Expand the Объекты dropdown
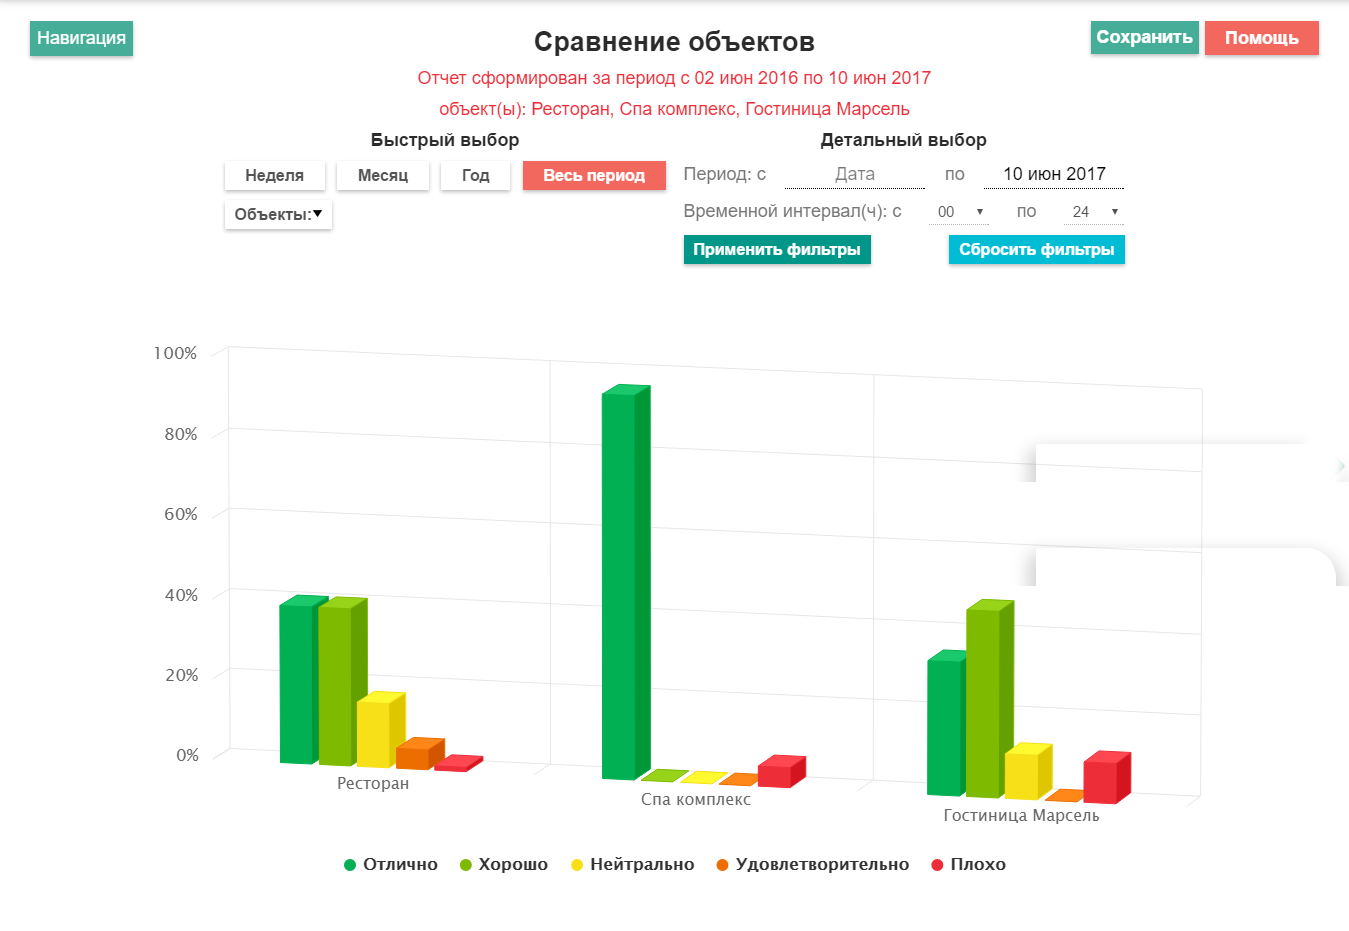The height and width of the screenshot is (931, 1349). click(x=278, y=215)
